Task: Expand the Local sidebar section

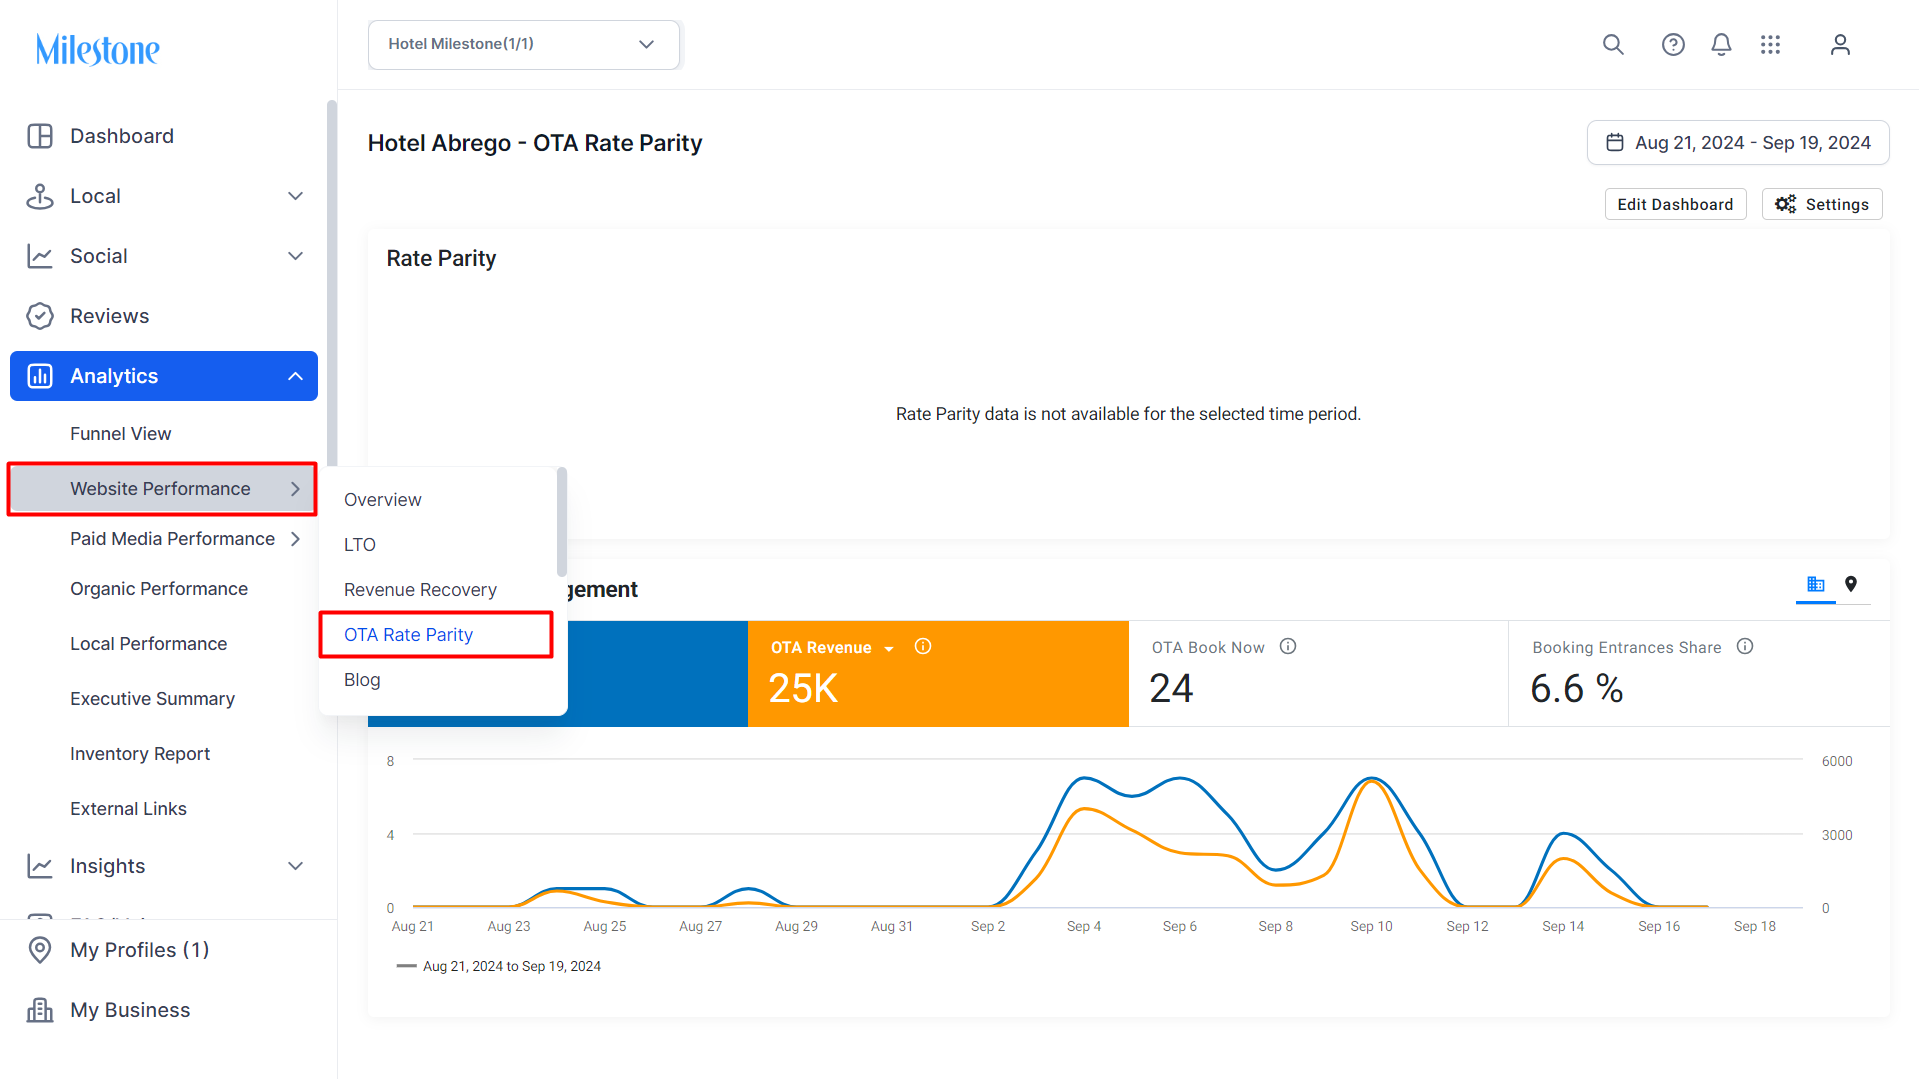Action: pos(164,196)
